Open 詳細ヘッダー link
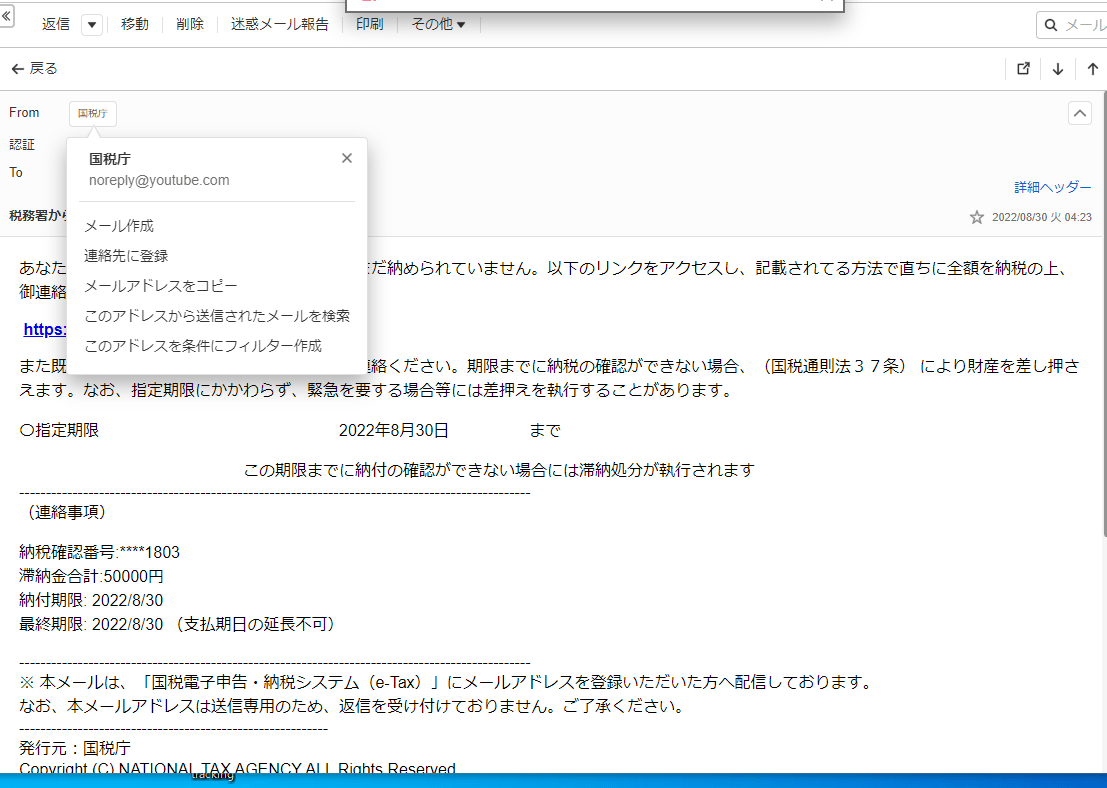 1053,187
